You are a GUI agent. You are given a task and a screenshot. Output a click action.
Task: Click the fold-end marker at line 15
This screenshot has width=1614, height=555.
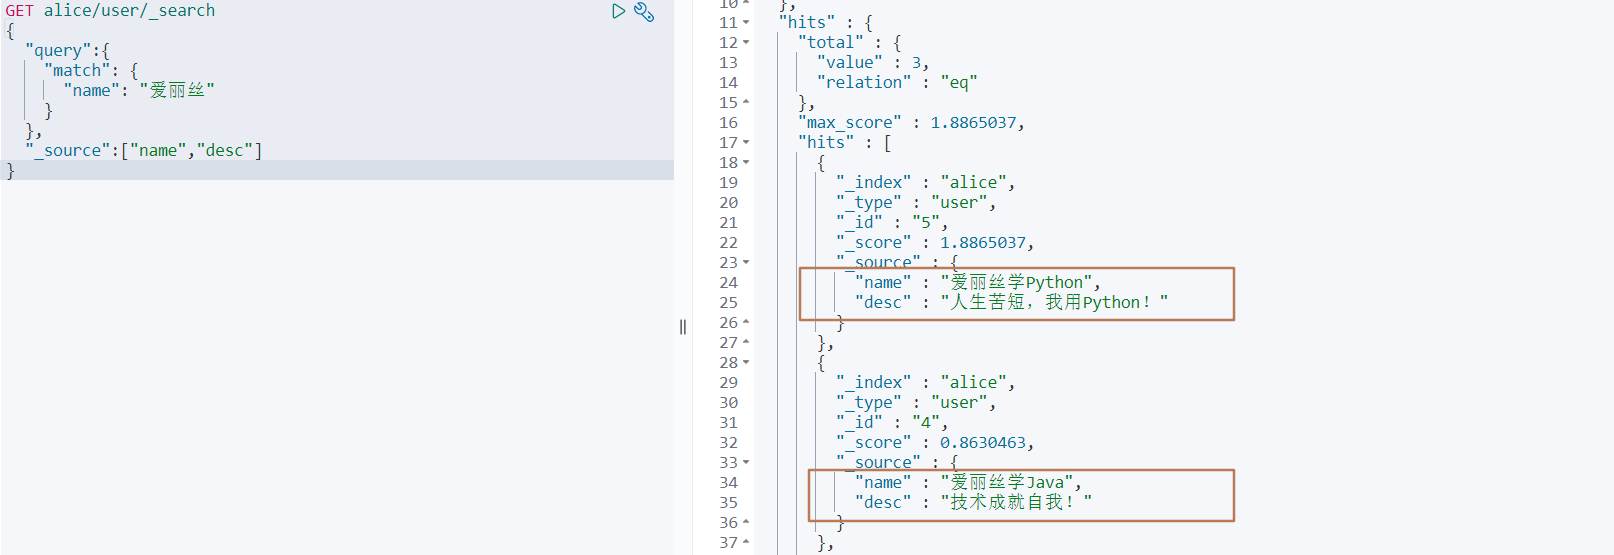coord(746,103)
